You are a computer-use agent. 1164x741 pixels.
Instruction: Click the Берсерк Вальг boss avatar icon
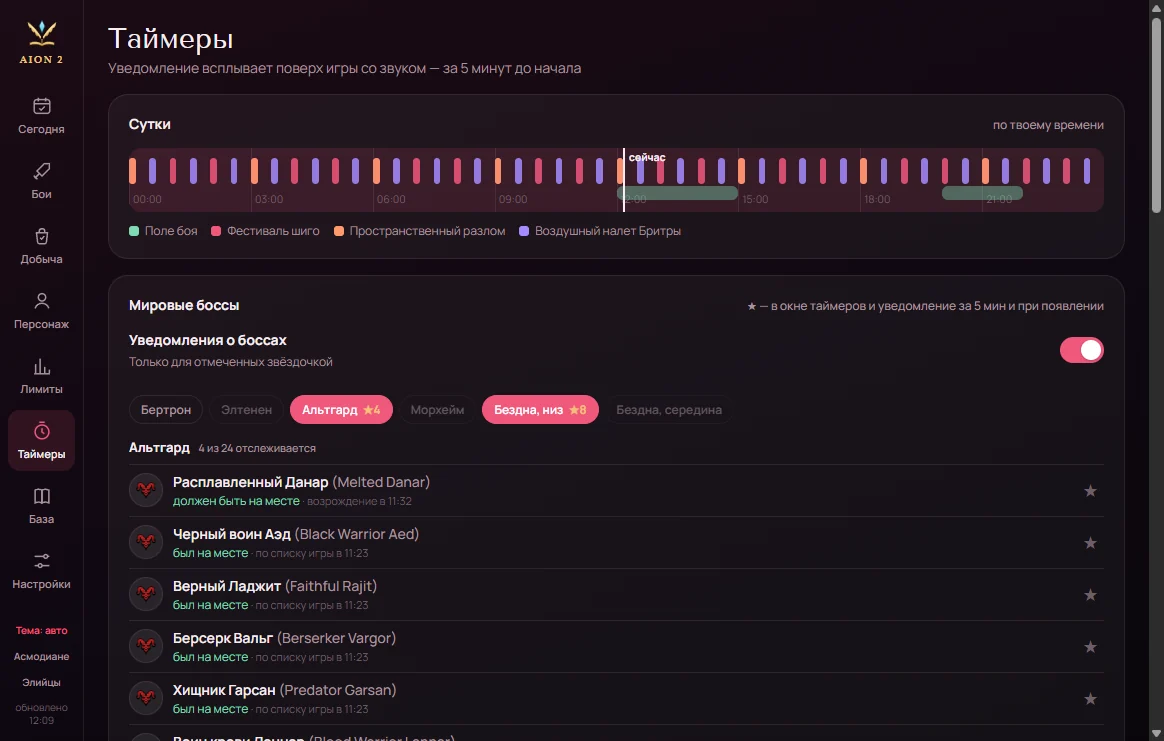[146, 646]
